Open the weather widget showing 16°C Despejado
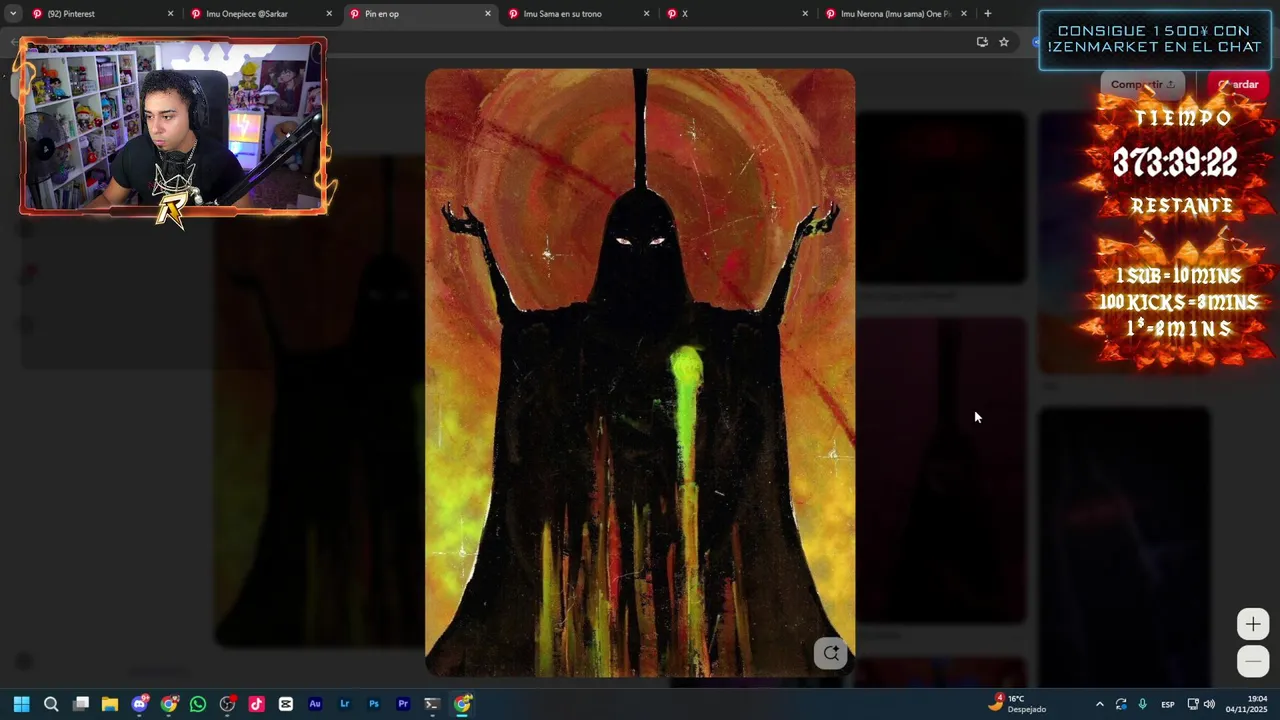The width and height of the screenshot is (1280, 720). [x=1017, y=704]
